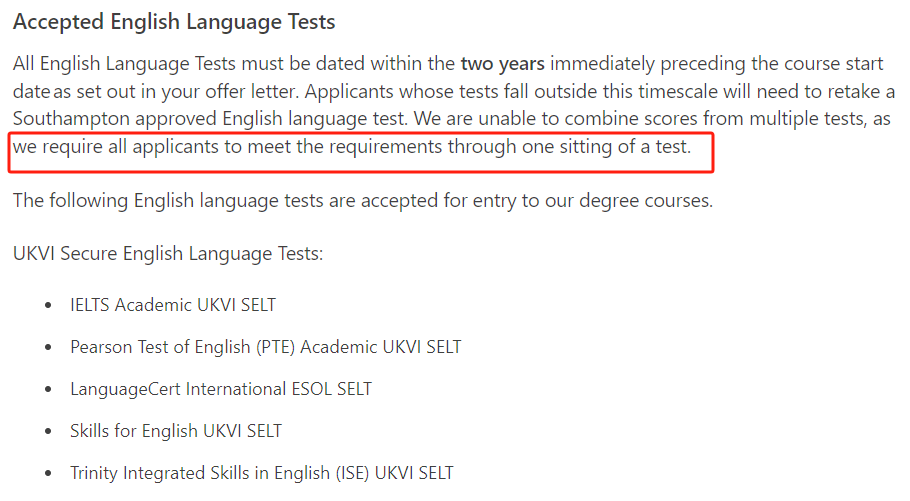Click the bullet beside LanguageCert International ESOL
The width and height of the screenshot is (910, 501).
48,390
